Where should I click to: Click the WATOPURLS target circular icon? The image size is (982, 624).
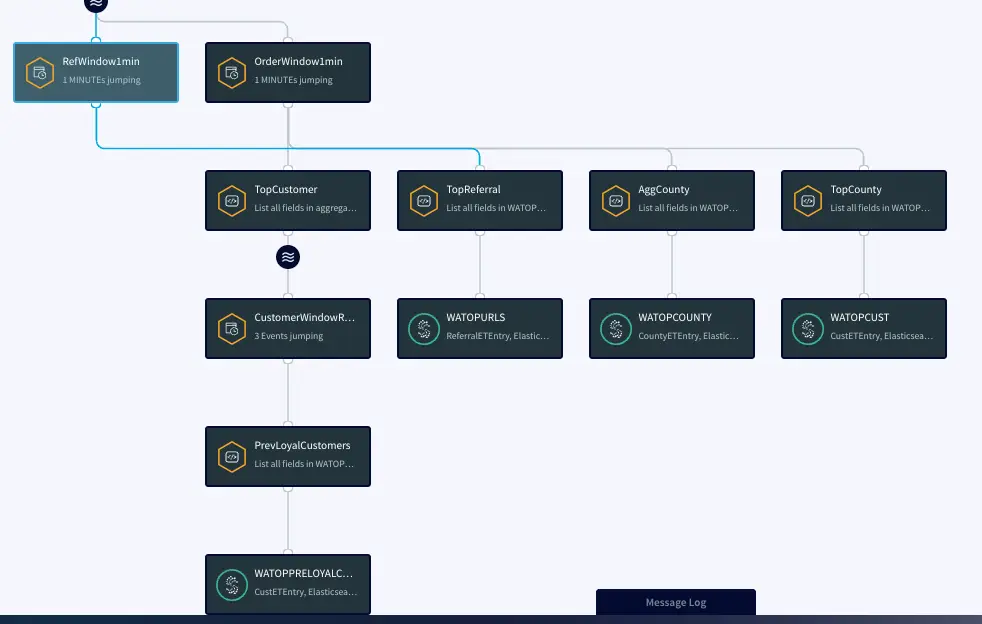click(x=424, y=328)
